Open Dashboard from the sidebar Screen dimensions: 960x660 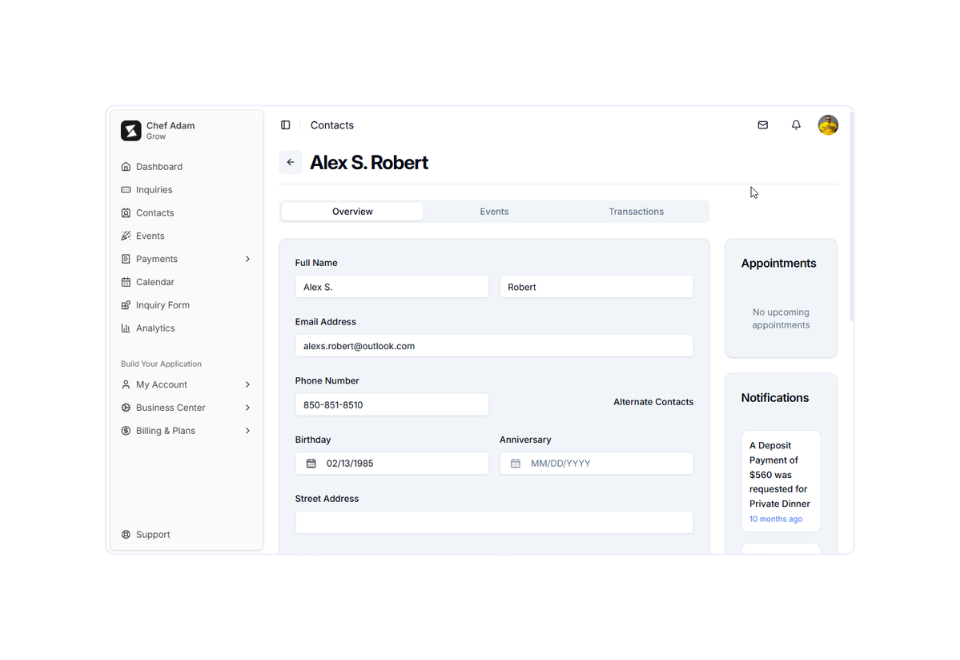point(159,167)
